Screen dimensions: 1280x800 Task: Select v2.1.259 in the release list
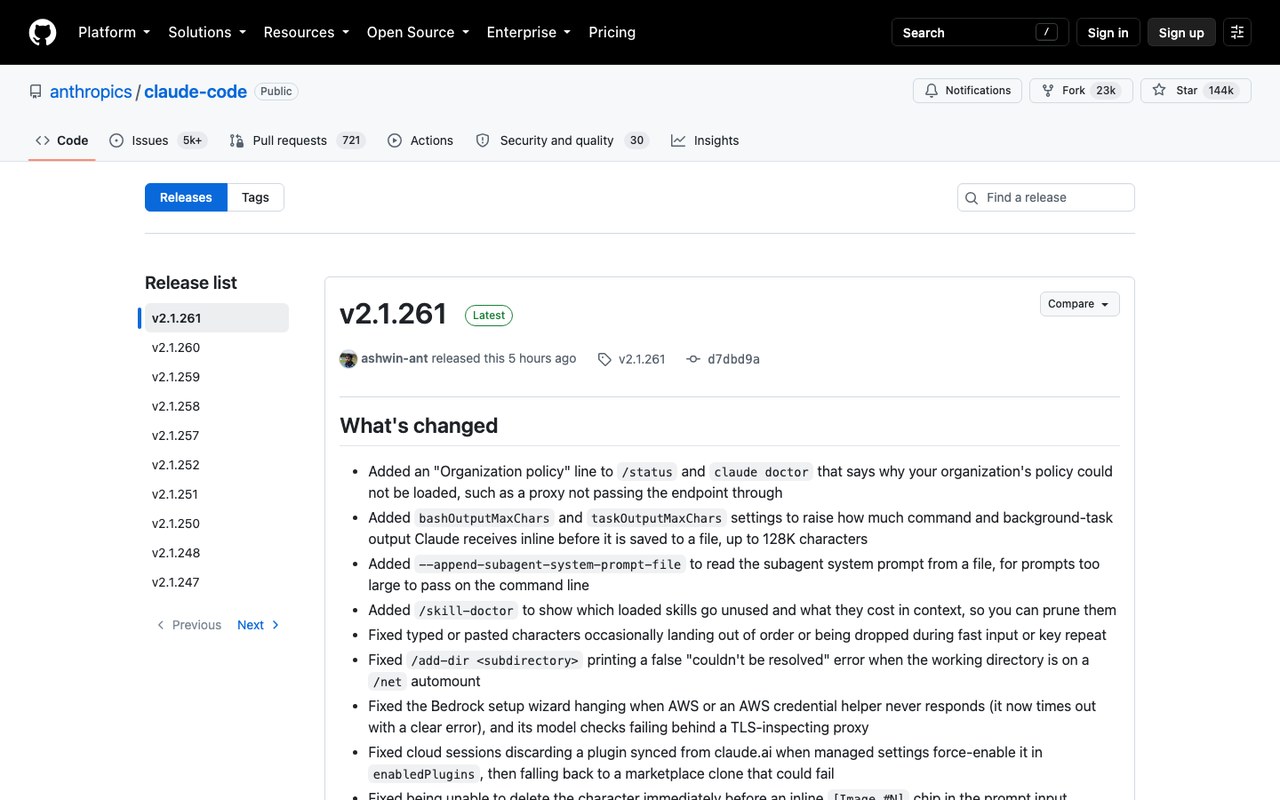tap(217, 377)
